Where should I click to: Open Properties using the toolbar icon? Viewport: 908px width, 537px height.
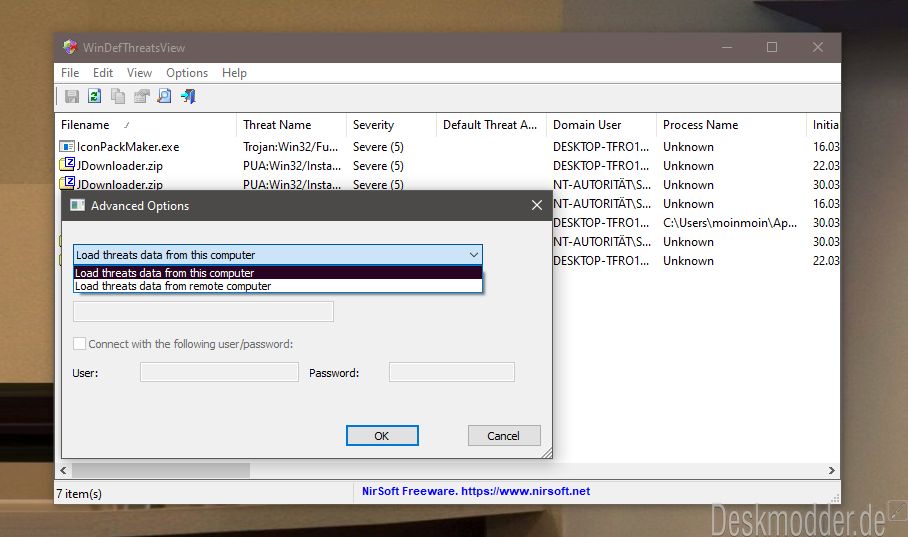tap(141, 96)
